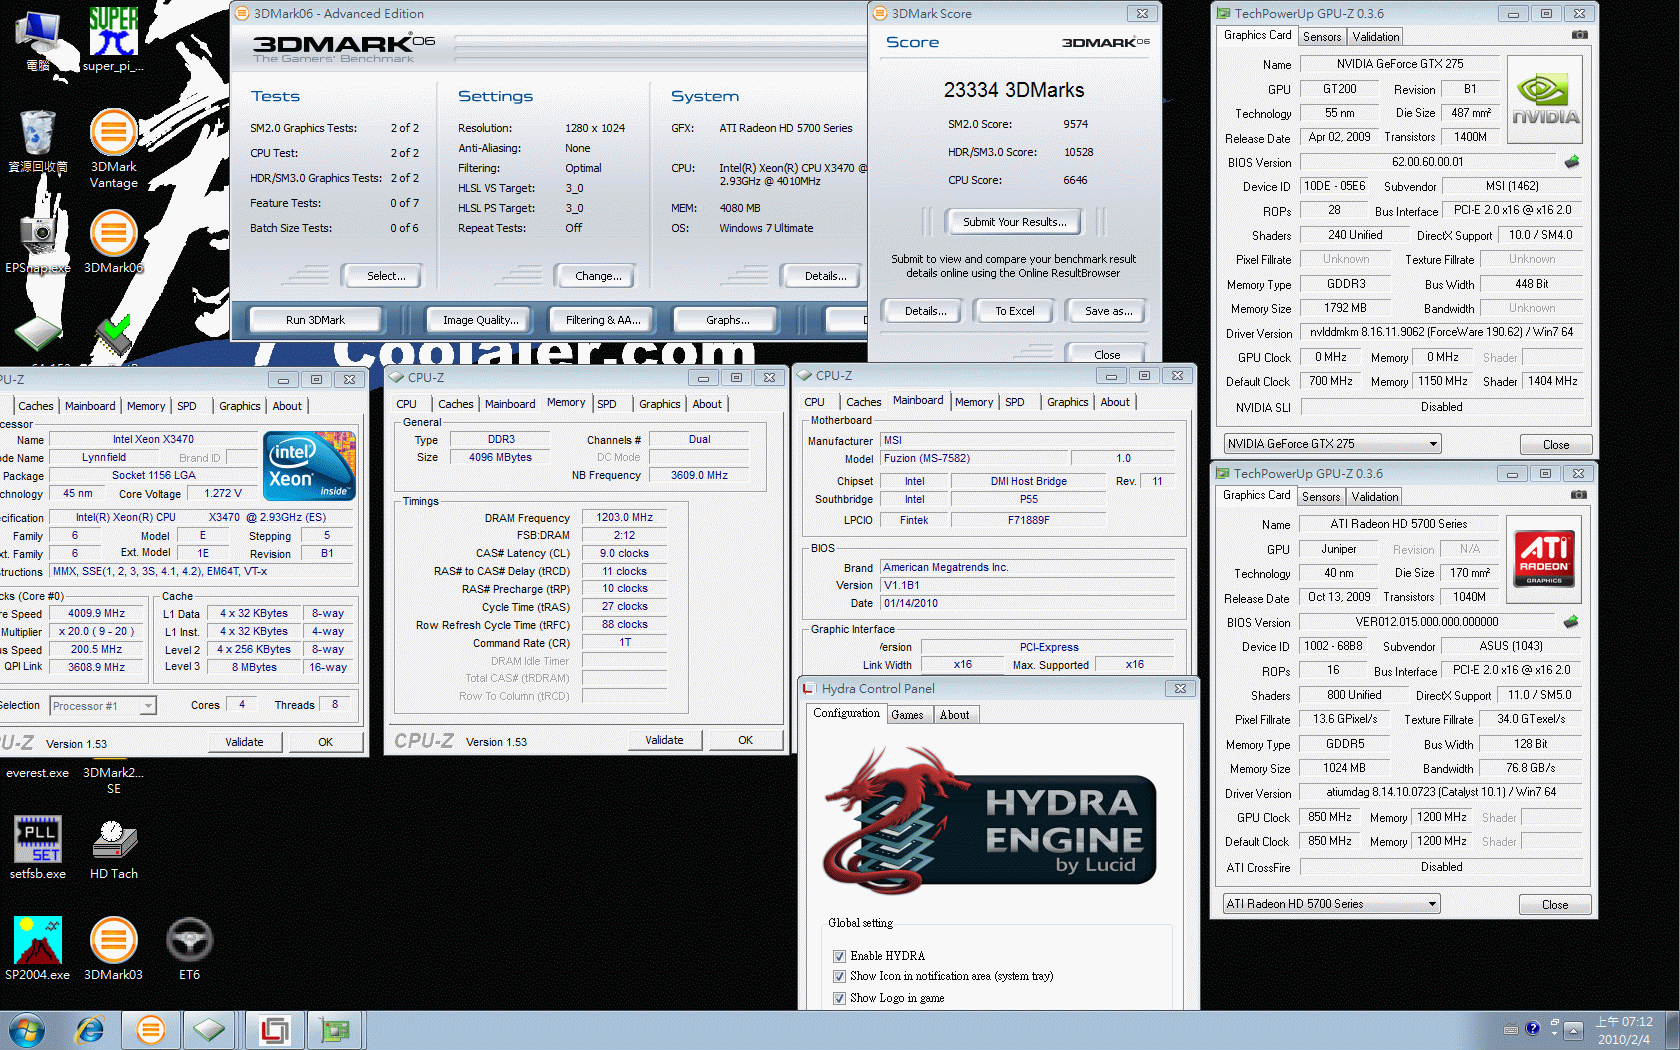Open GPU-Z taskbar icon
The width and height of the screenshot is (1680, 1050).
pos(335,1030)
